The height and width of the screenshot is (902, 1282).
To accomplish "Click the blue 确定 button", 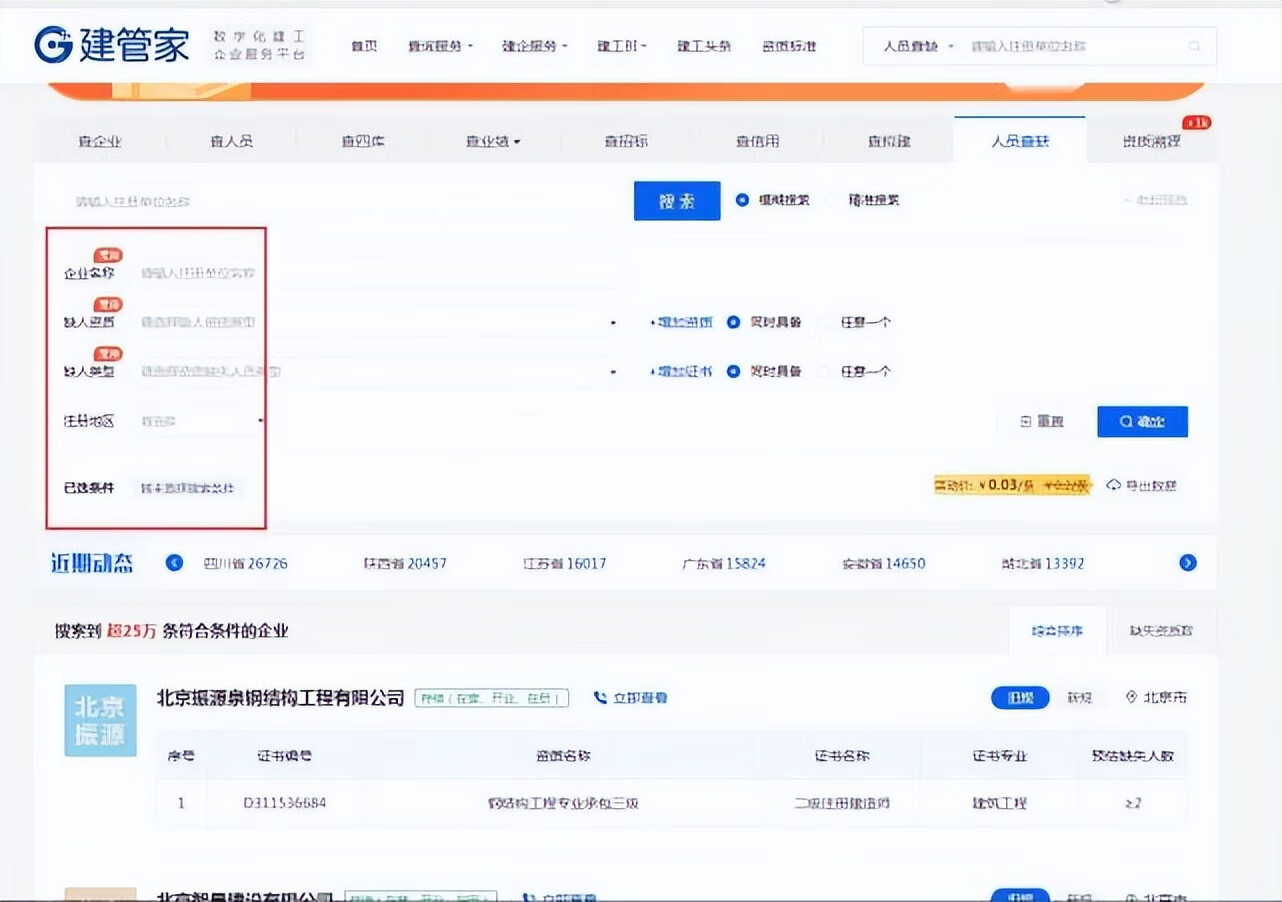I will tap(1142, 422).
